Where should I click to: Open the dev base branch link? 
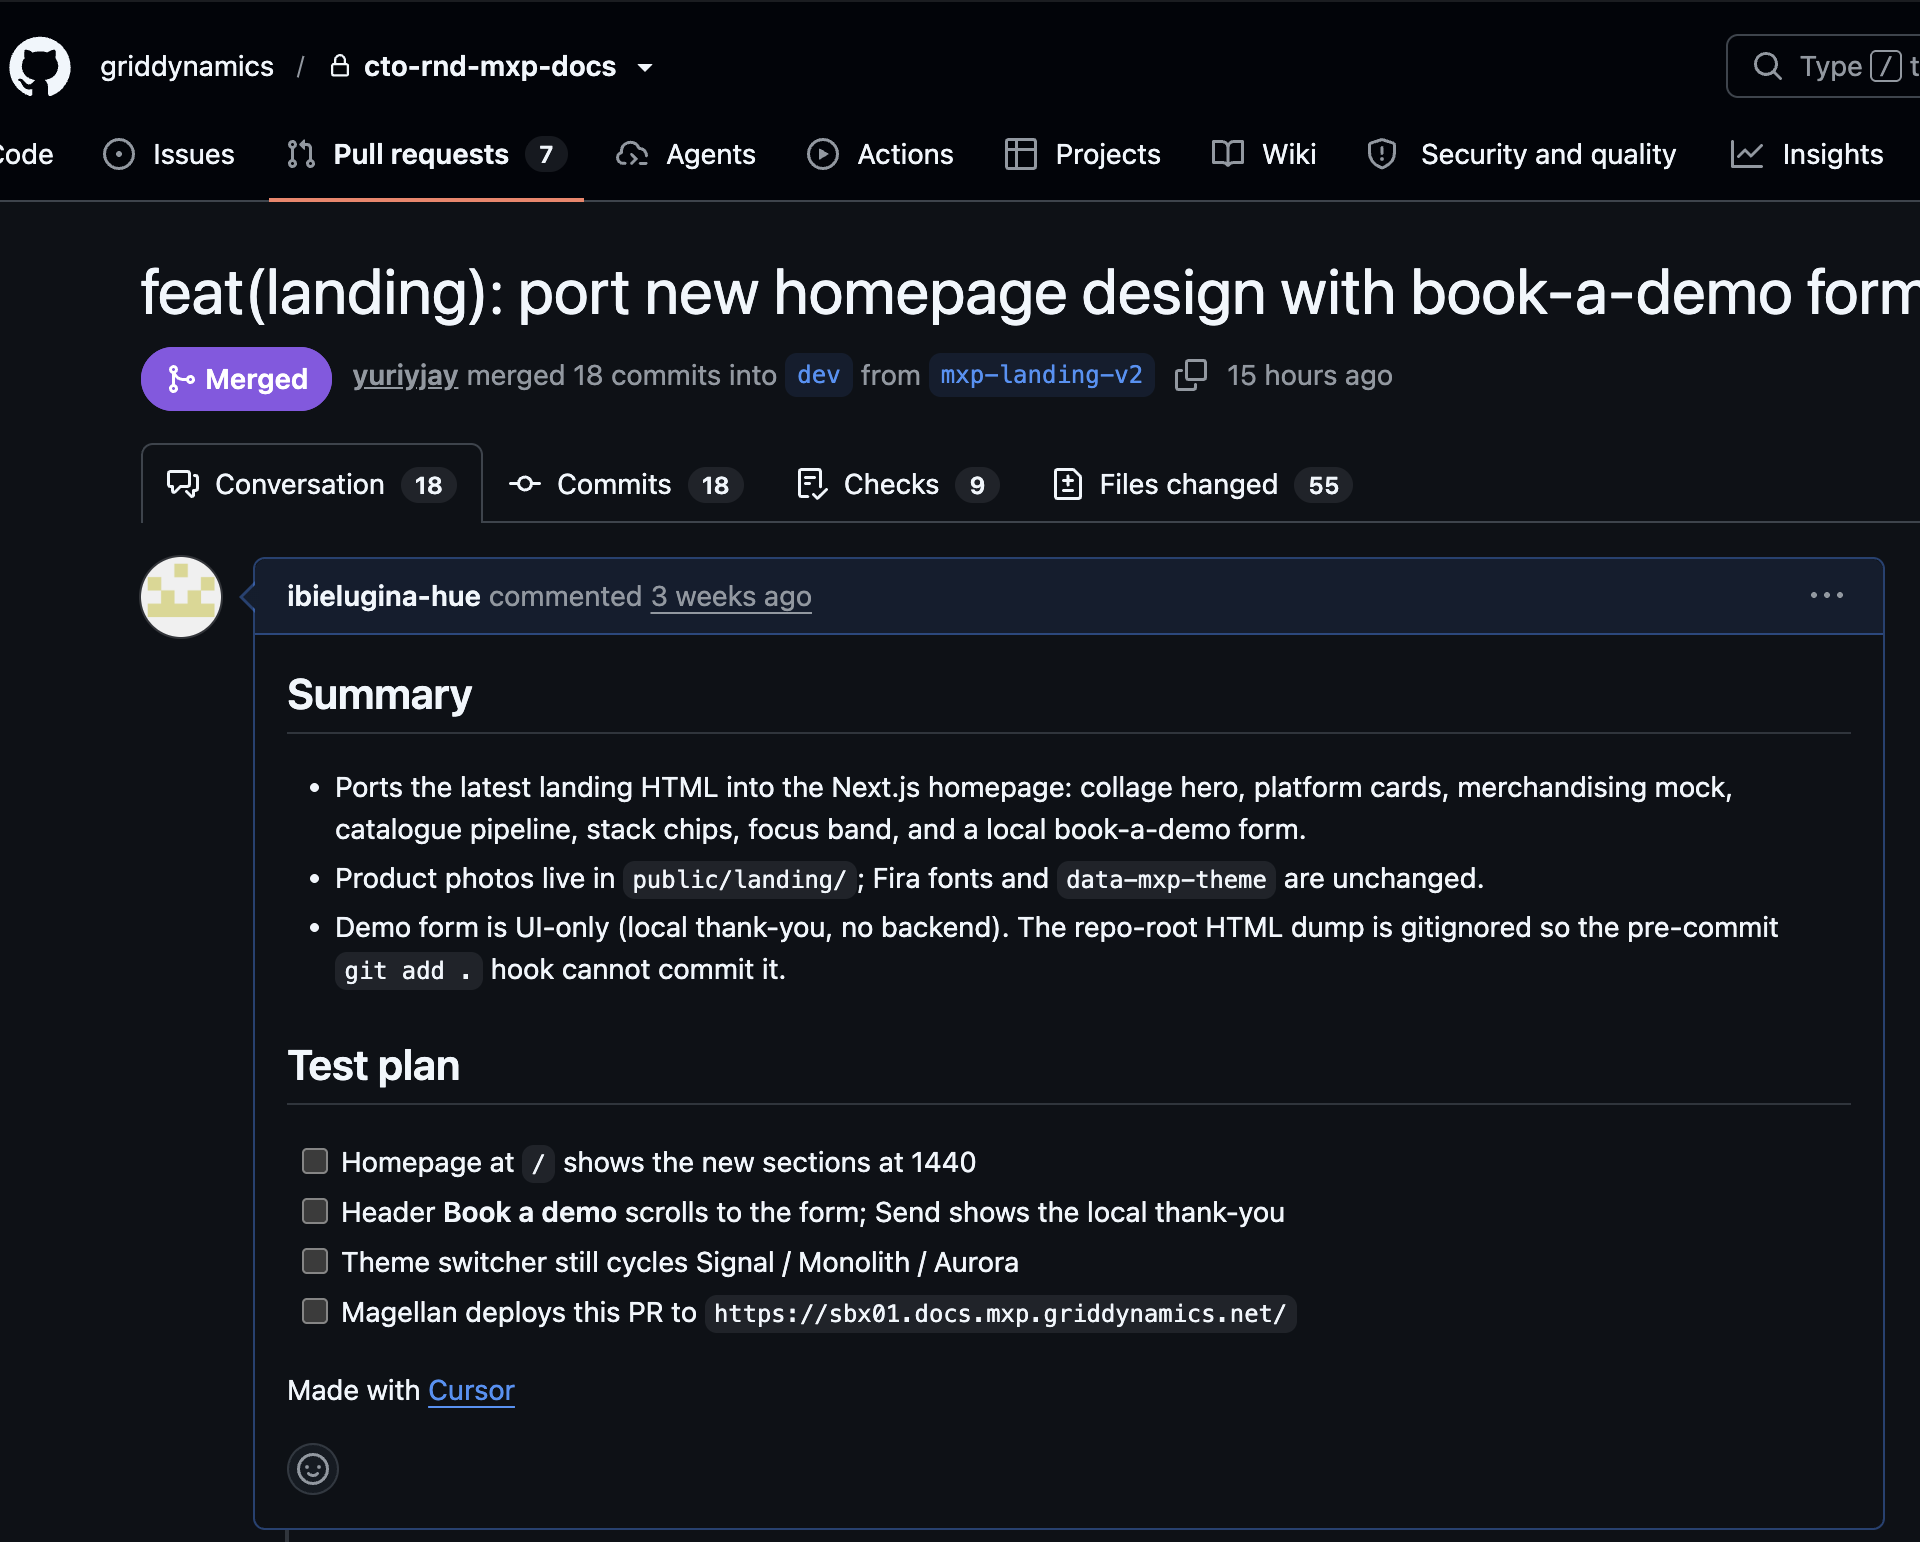click(818, 375)
